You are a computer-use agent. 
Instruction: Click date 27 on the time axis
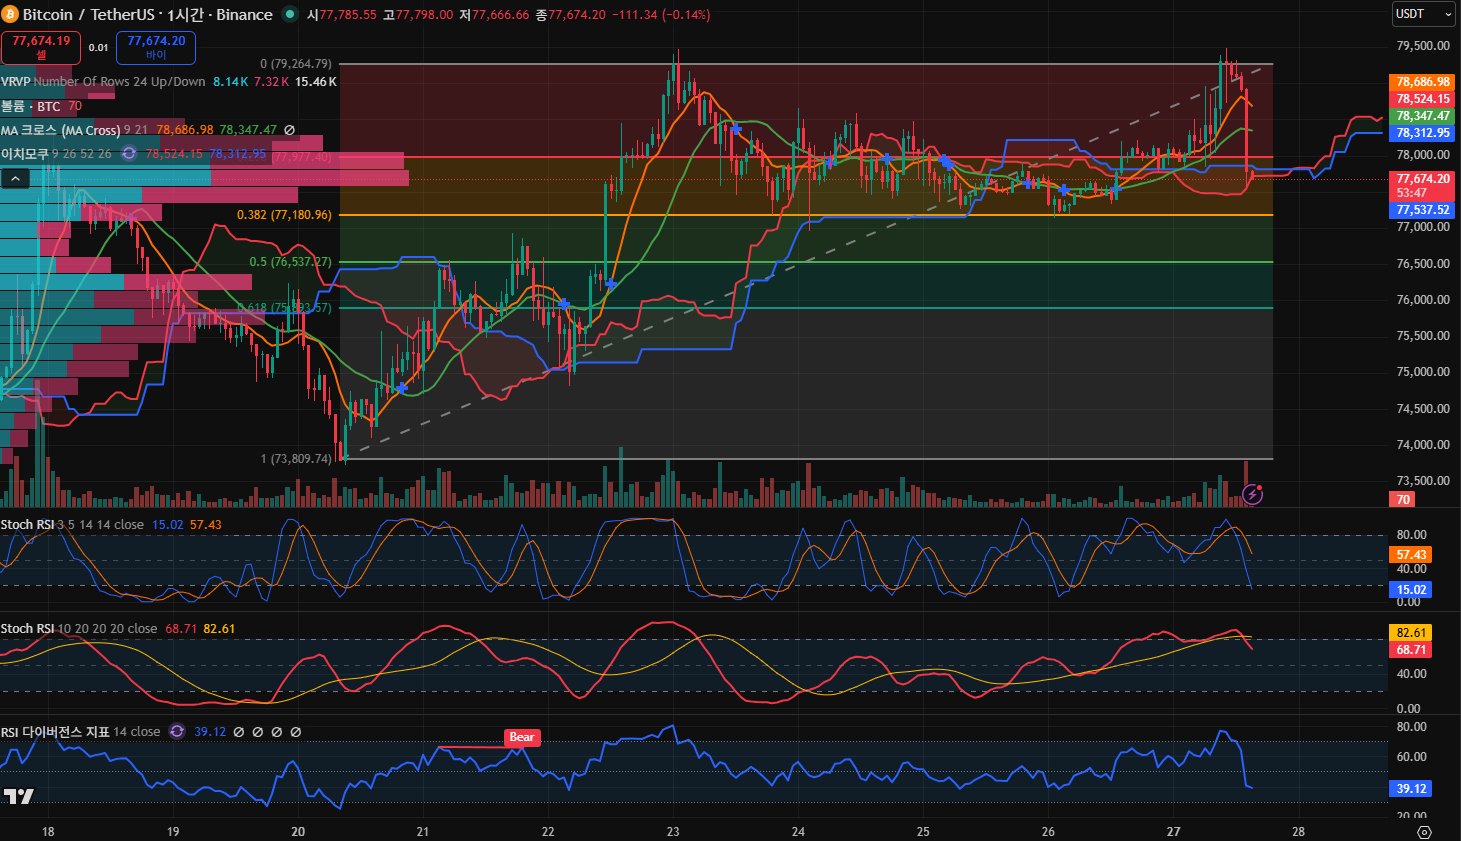pyautogui.click(x=1173, y=831)
